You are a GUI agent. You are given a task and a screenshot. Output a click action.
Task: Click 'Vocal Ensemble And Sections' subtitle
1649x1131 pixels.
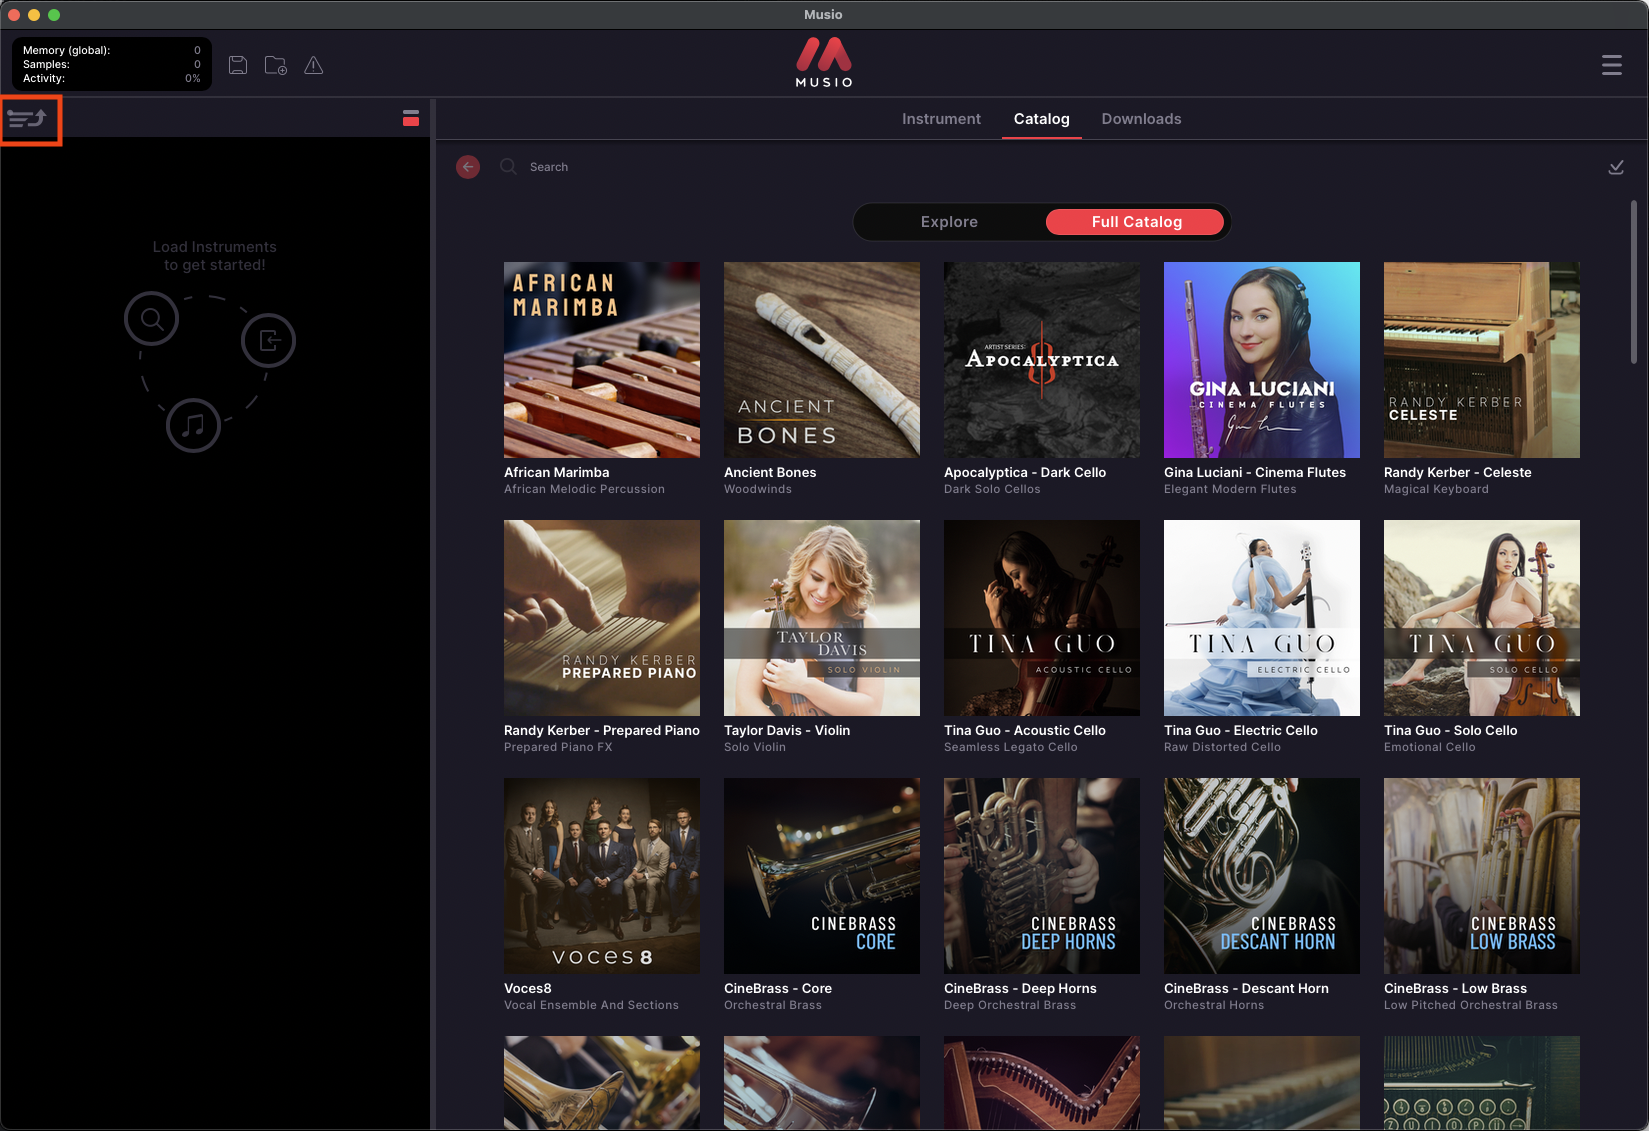tap(591, 1005)
